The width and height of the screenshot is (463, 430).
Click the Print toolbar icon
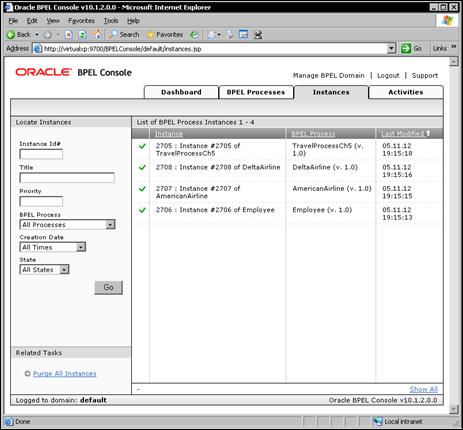click(x=230, y=35)
